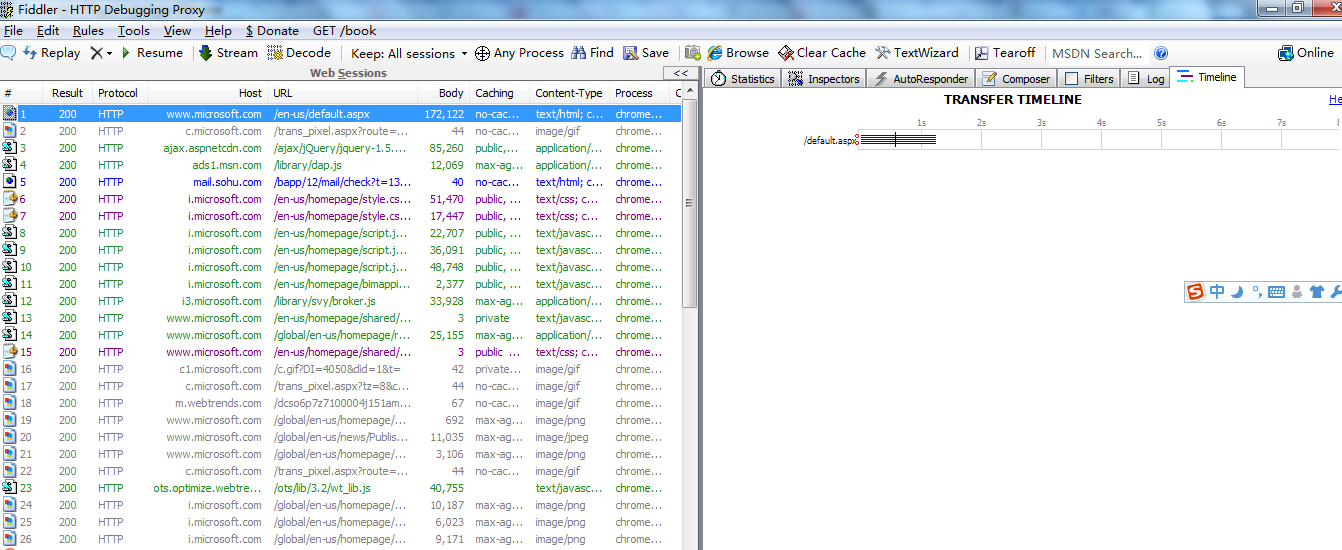
Task: Click Clear Cache in the toolbar
Action: point(822,53)
